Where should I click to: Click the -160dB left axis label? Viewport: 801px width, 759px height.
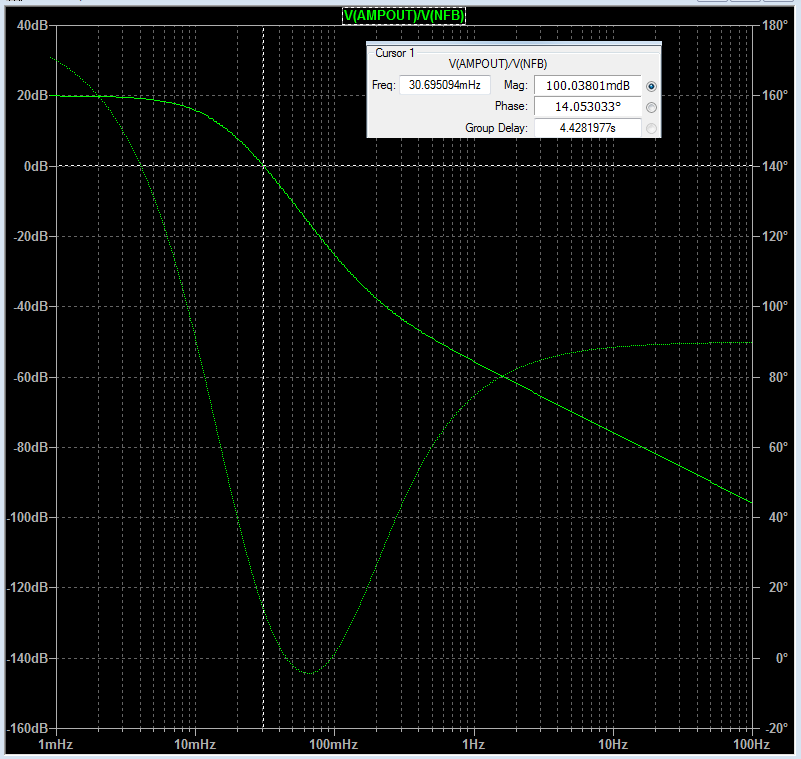tap(27, 728)
